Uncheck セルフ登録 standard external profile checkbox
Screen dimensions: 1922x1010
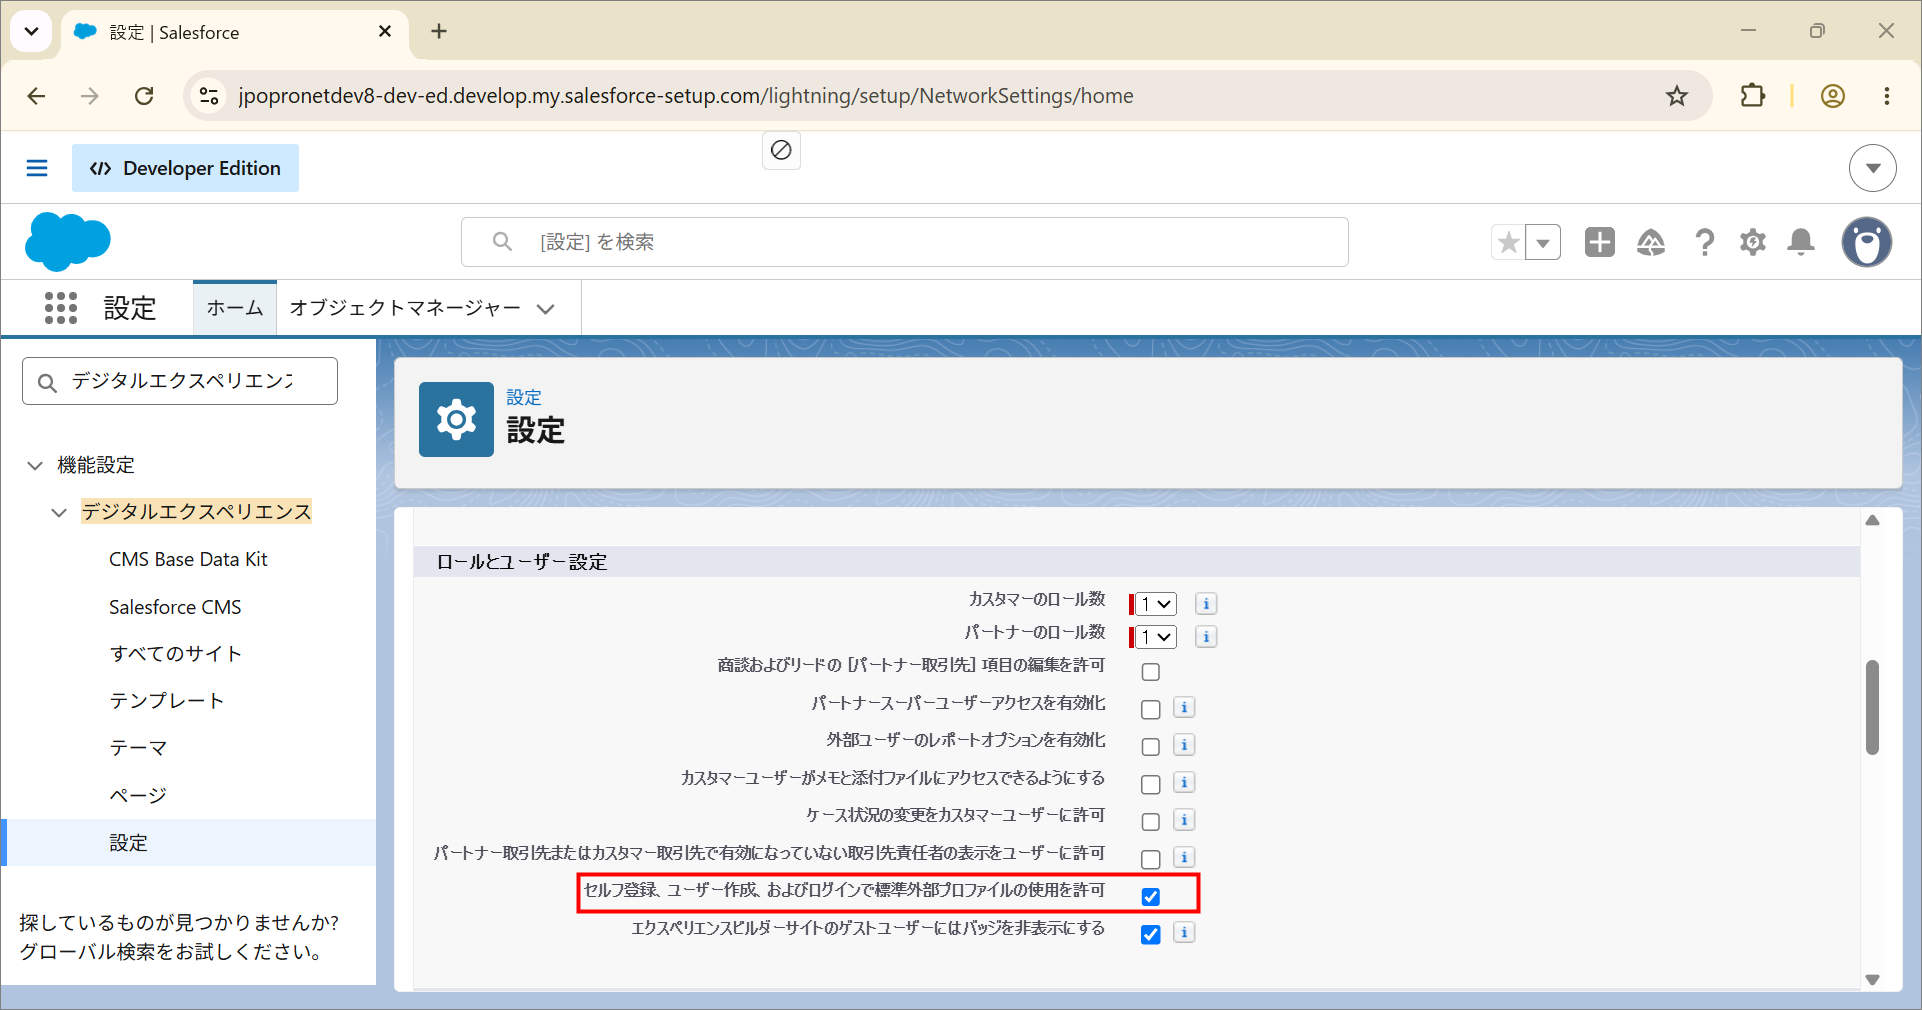pos(1151,897)
